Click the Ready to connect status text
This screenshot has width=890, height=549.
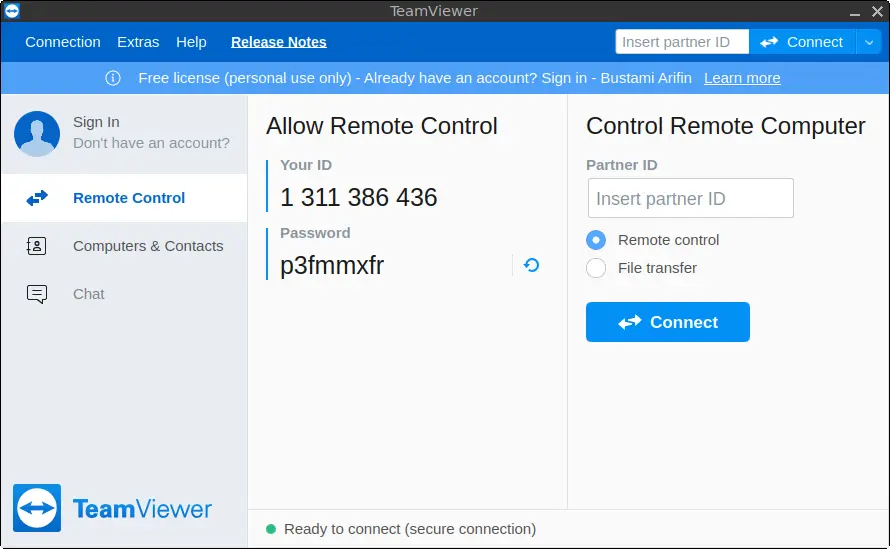pyautogui.click(x=410, y=529)
